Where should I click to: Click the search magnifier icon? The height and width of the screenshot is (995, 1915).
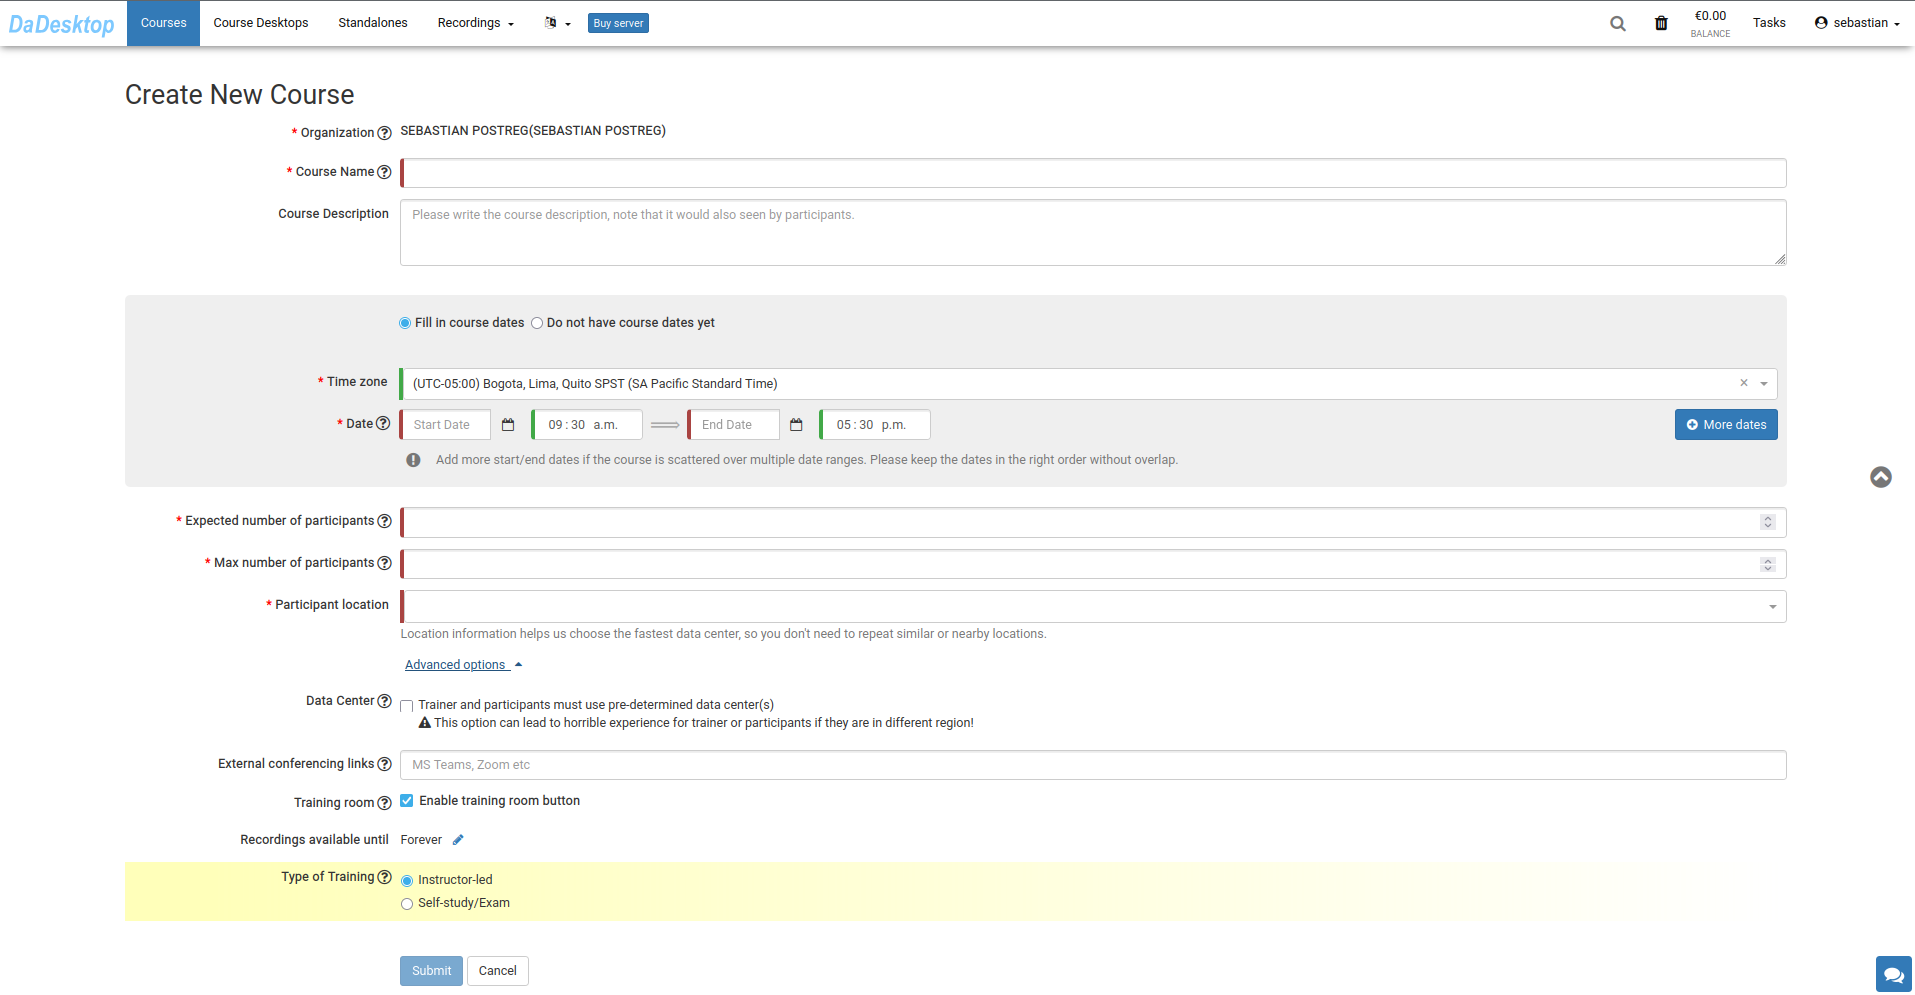[x=1617, y=23]
